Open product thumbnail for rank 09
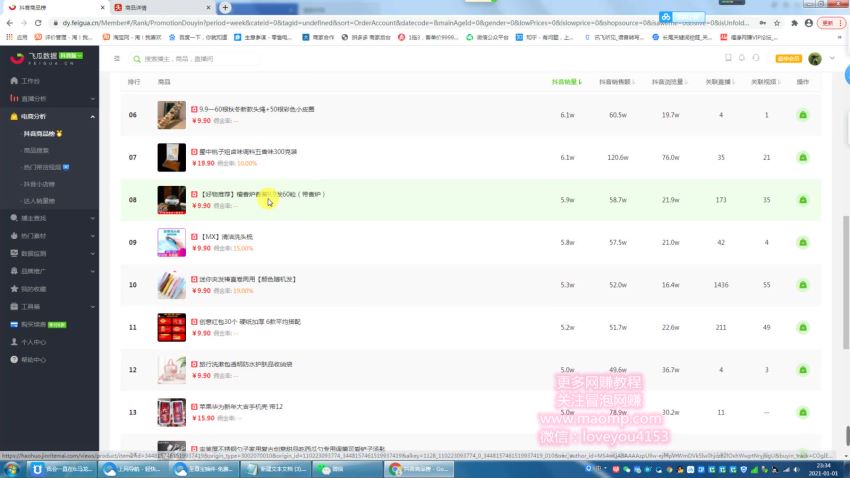 [171, 242]
